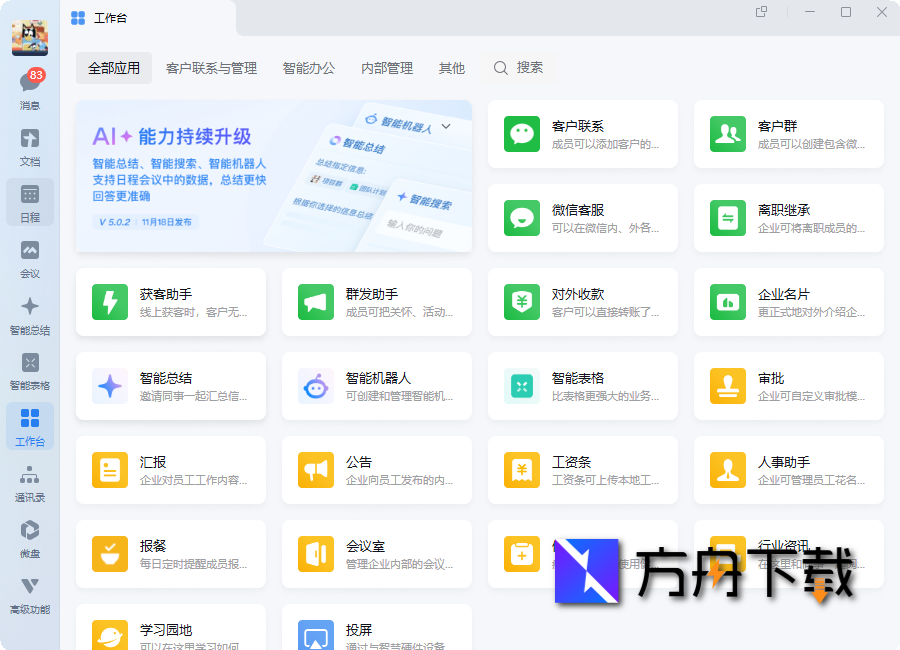This screenshot has width=900, height=650.
Task: Open the 微信客服 app card
Action: point(582,219)
